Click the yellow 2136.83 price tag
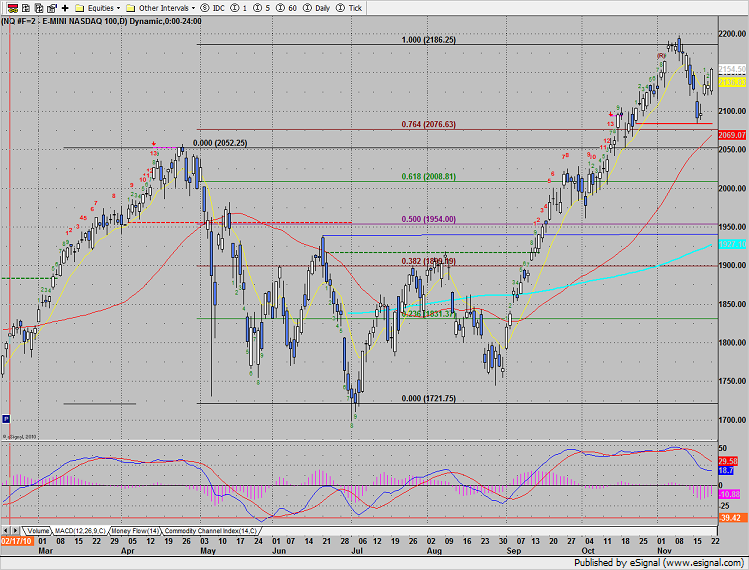Image resolution: width=749 pixels, height=570 pixels. [732, 83]
